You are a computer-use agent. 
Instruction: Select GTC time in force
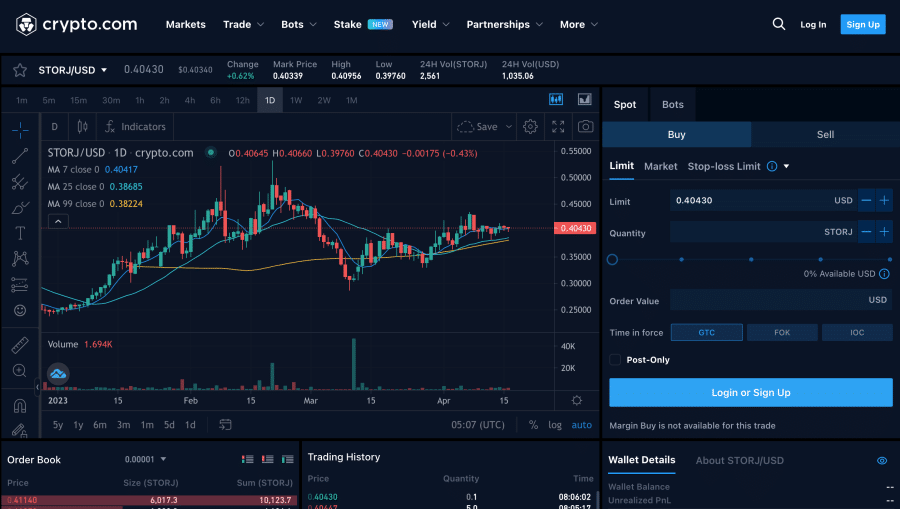click(x=707, y=332)
